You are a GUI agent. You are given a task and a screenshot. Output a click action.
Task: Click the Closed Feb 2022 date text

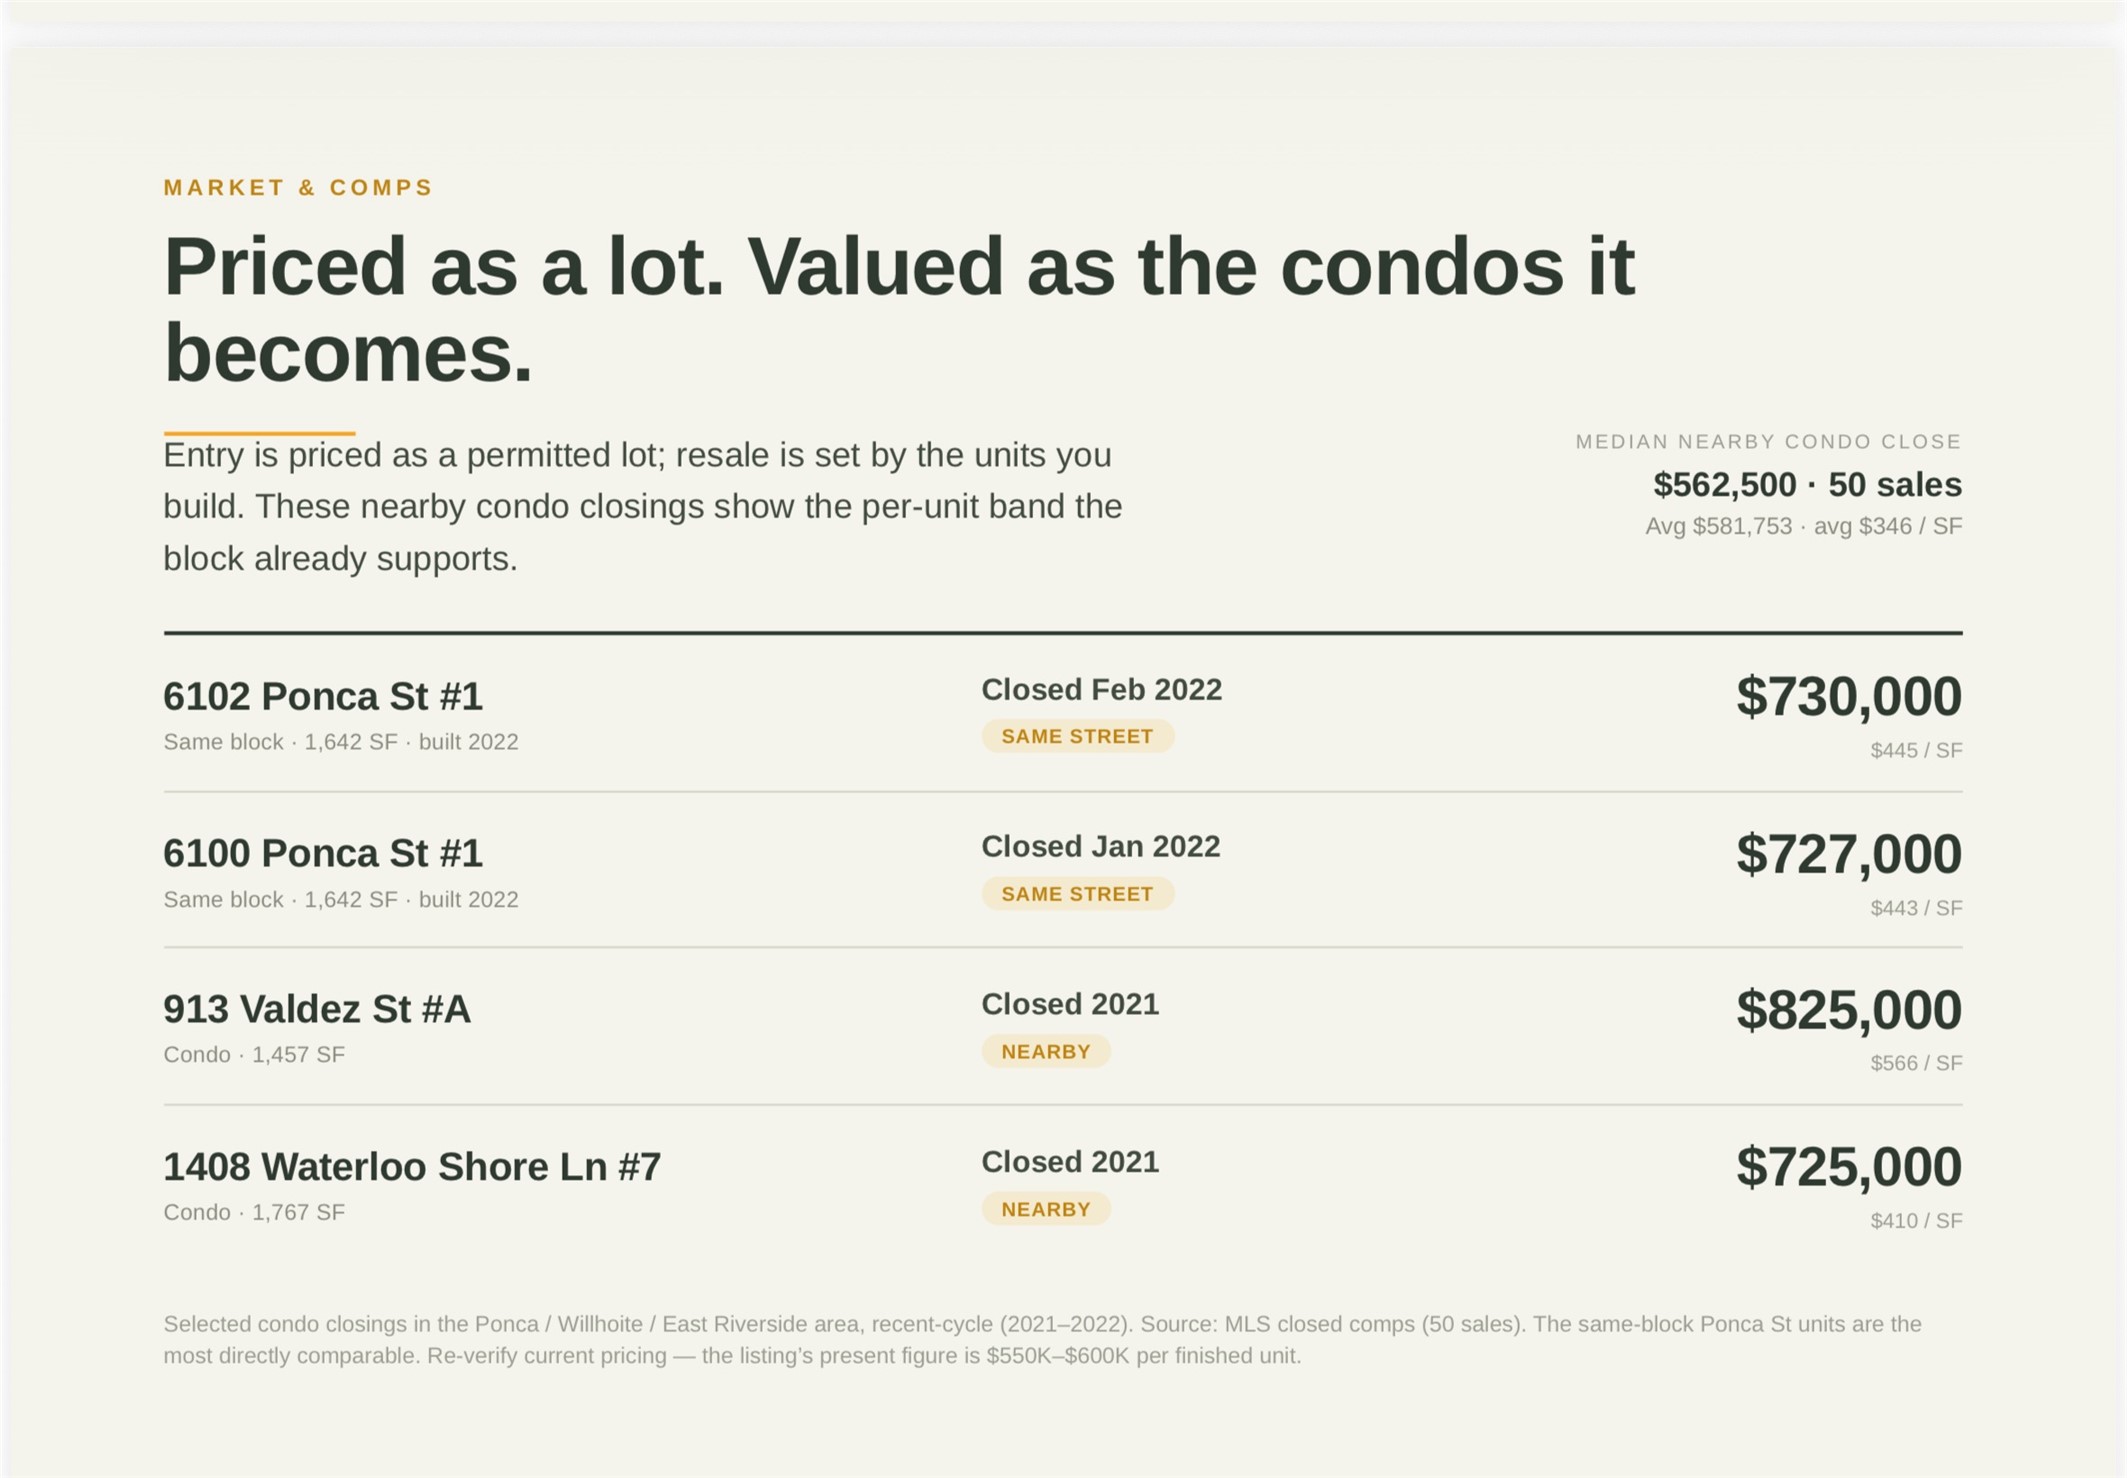click(x=1101, y=689)
